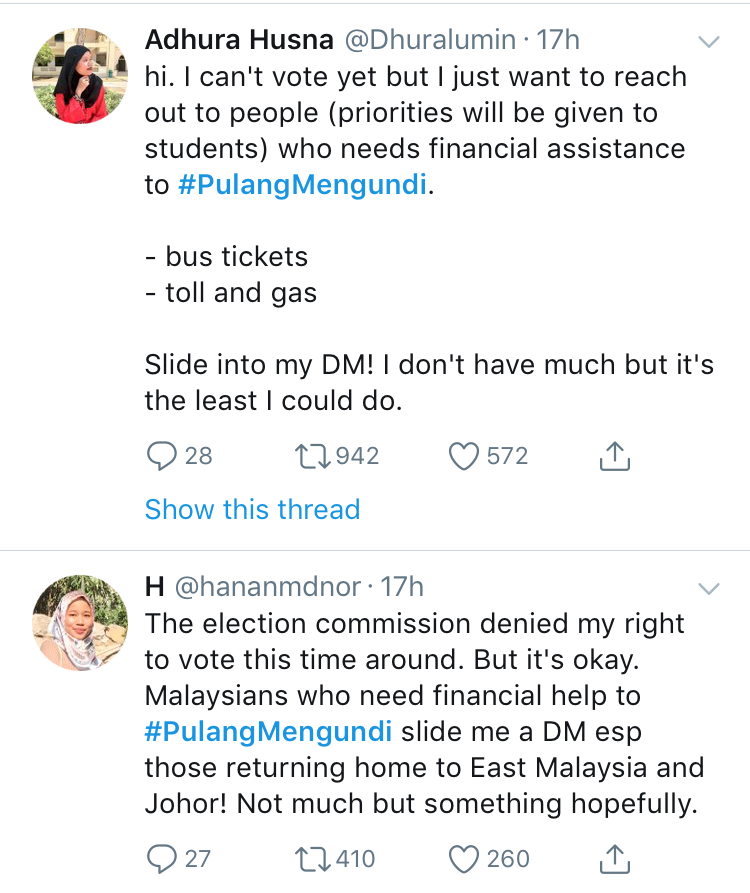The image size is (750, 893).
Task: Share Adhura Husna's tweet via share icon
Action: (x=614, y=456)
